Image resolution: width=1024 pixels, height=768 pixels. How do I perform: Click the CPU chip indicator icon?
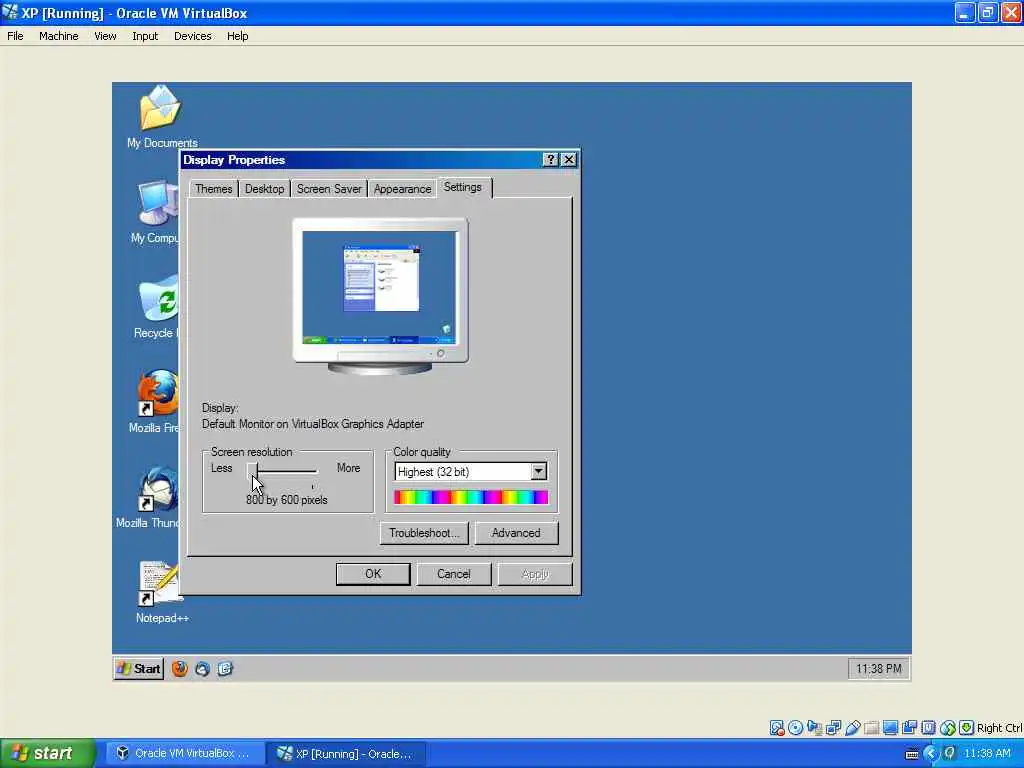(x=928, y=728)
